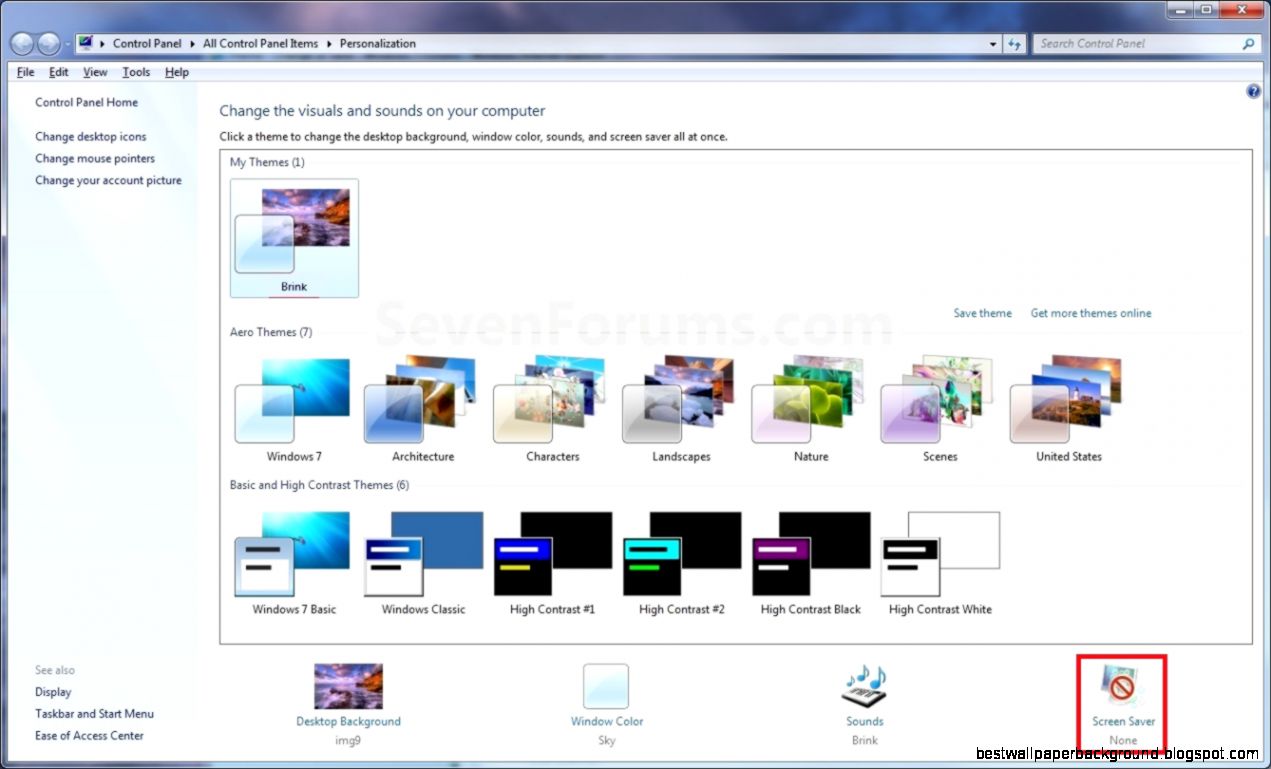
Task: Click the Forward navigation arrow
Action: coord(49,44)
